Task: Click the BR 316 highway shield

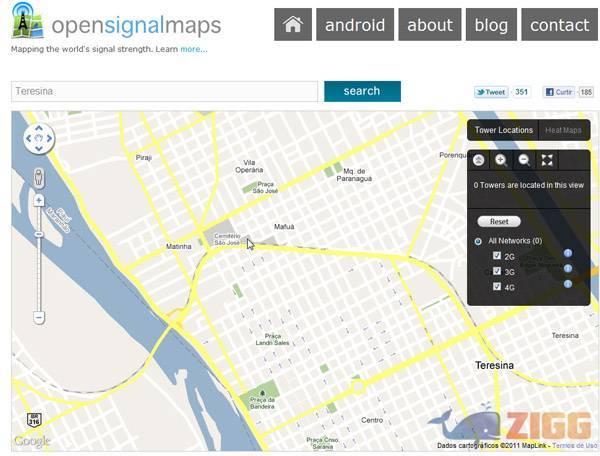Action: point(34,420)
